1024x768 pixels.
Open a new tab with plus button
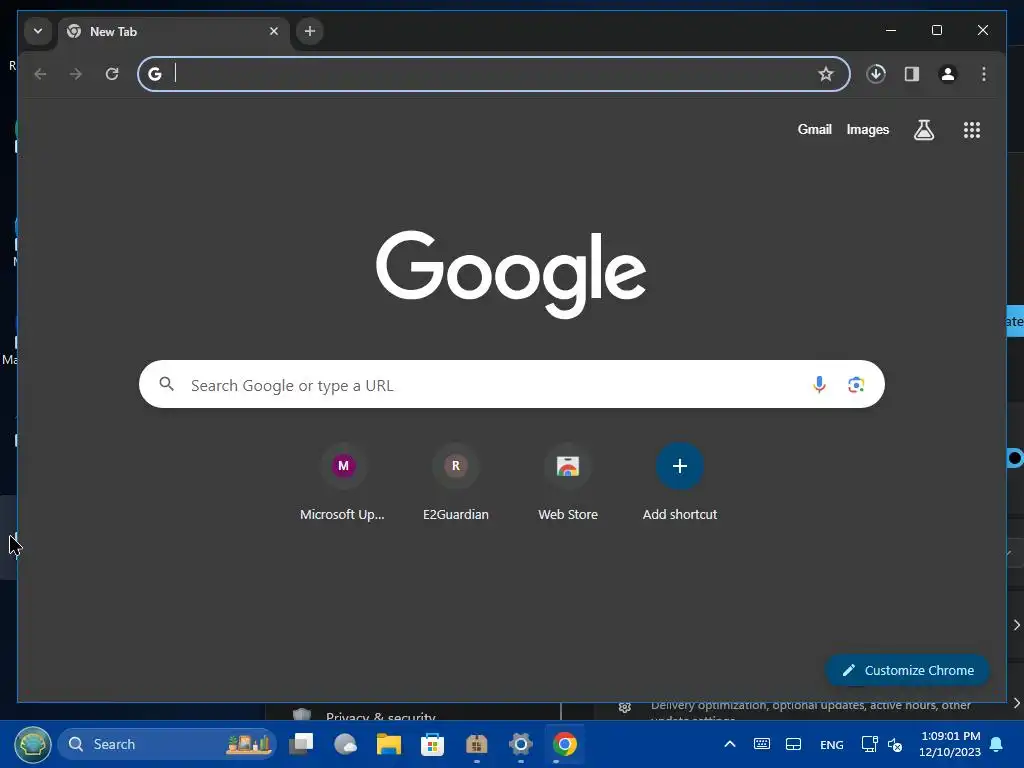pyautogui.click(x=310, y=31)
